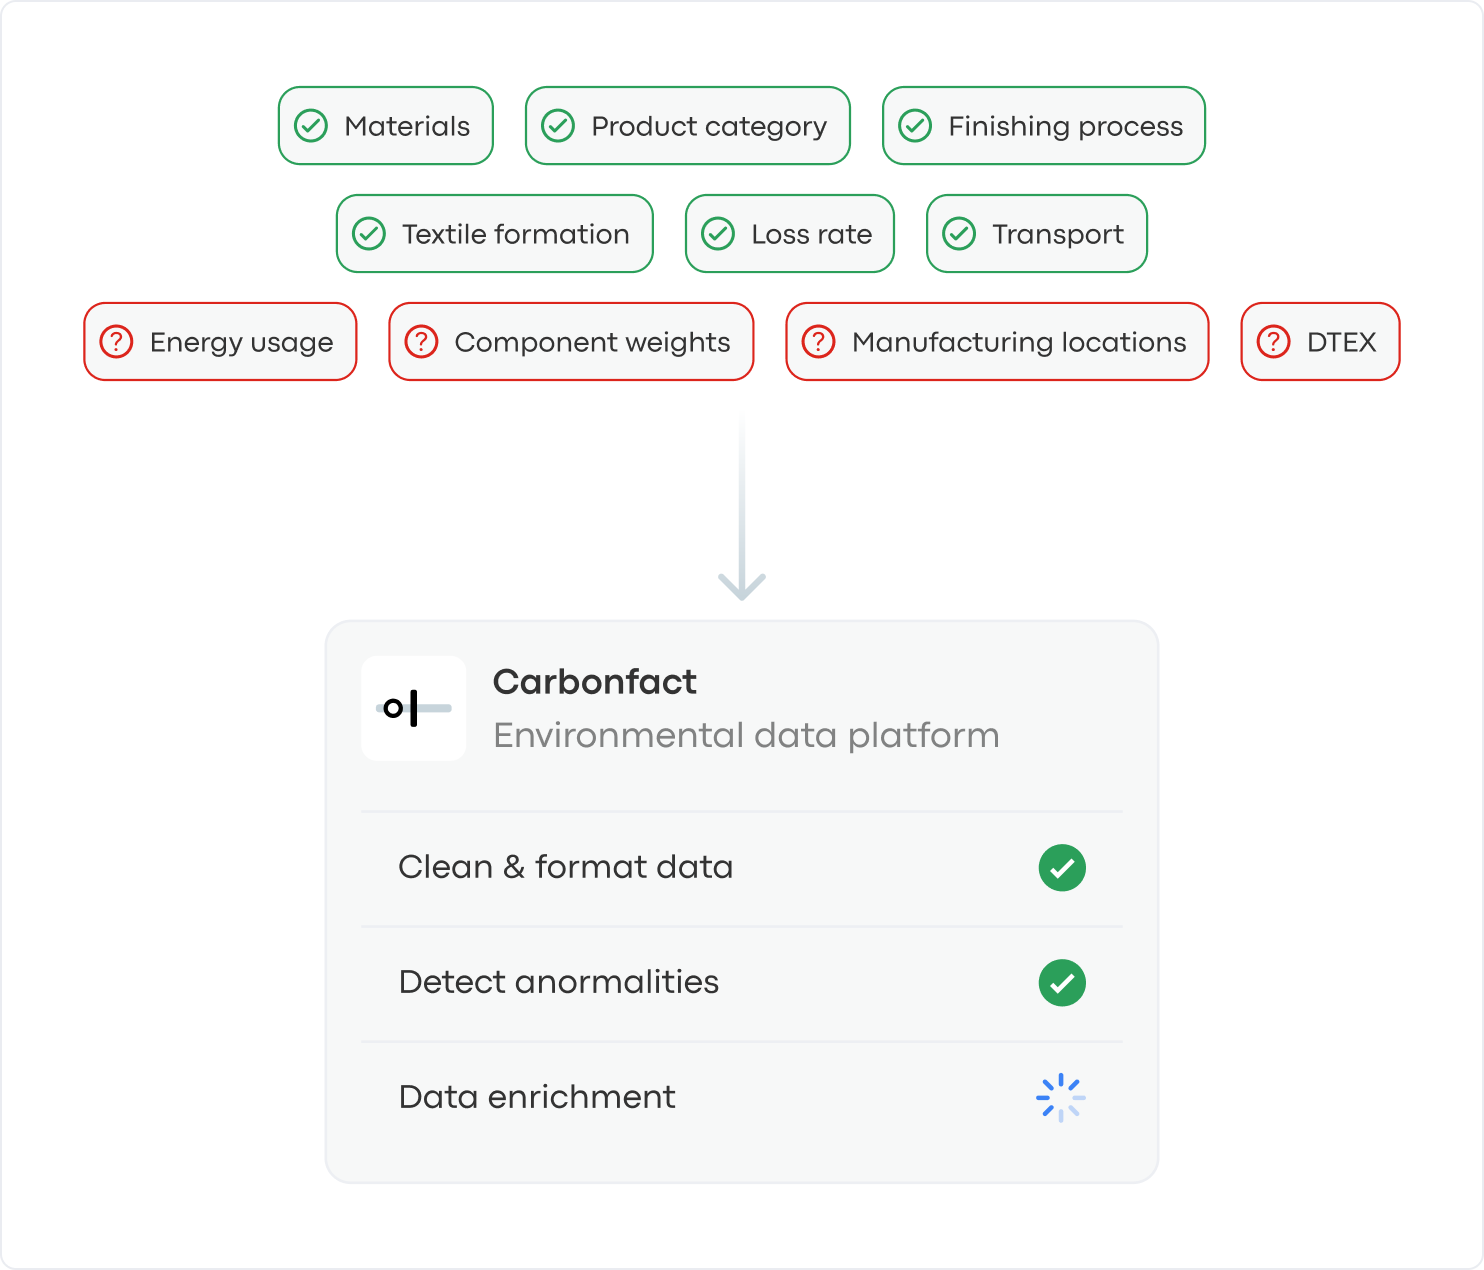Click the question icon on Component weights

421,342
